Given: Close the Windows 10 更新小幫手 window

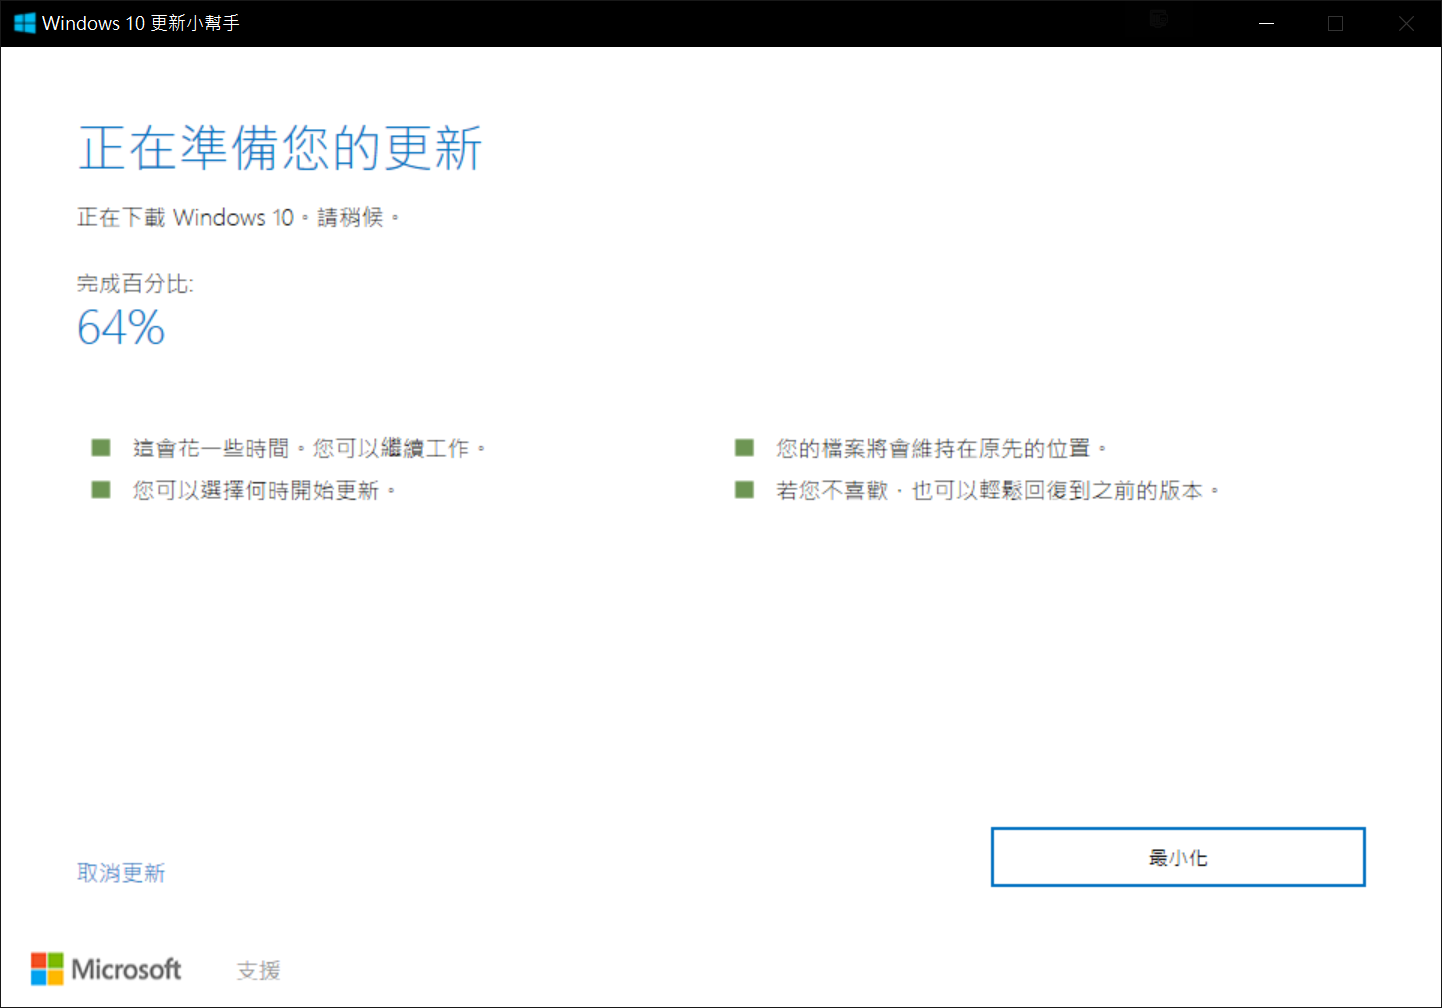Looking at the screenshot, I should (1406, 23).
